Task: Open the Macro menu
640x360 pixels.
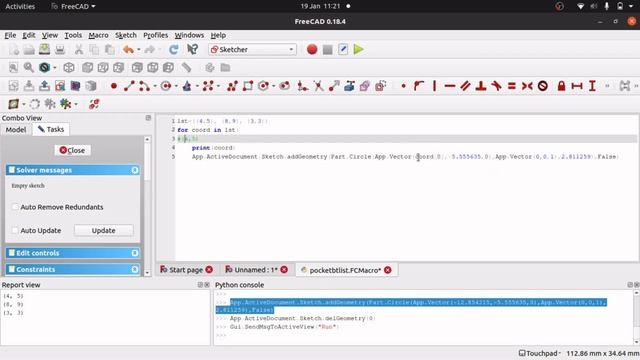Action: click(98, 35)
